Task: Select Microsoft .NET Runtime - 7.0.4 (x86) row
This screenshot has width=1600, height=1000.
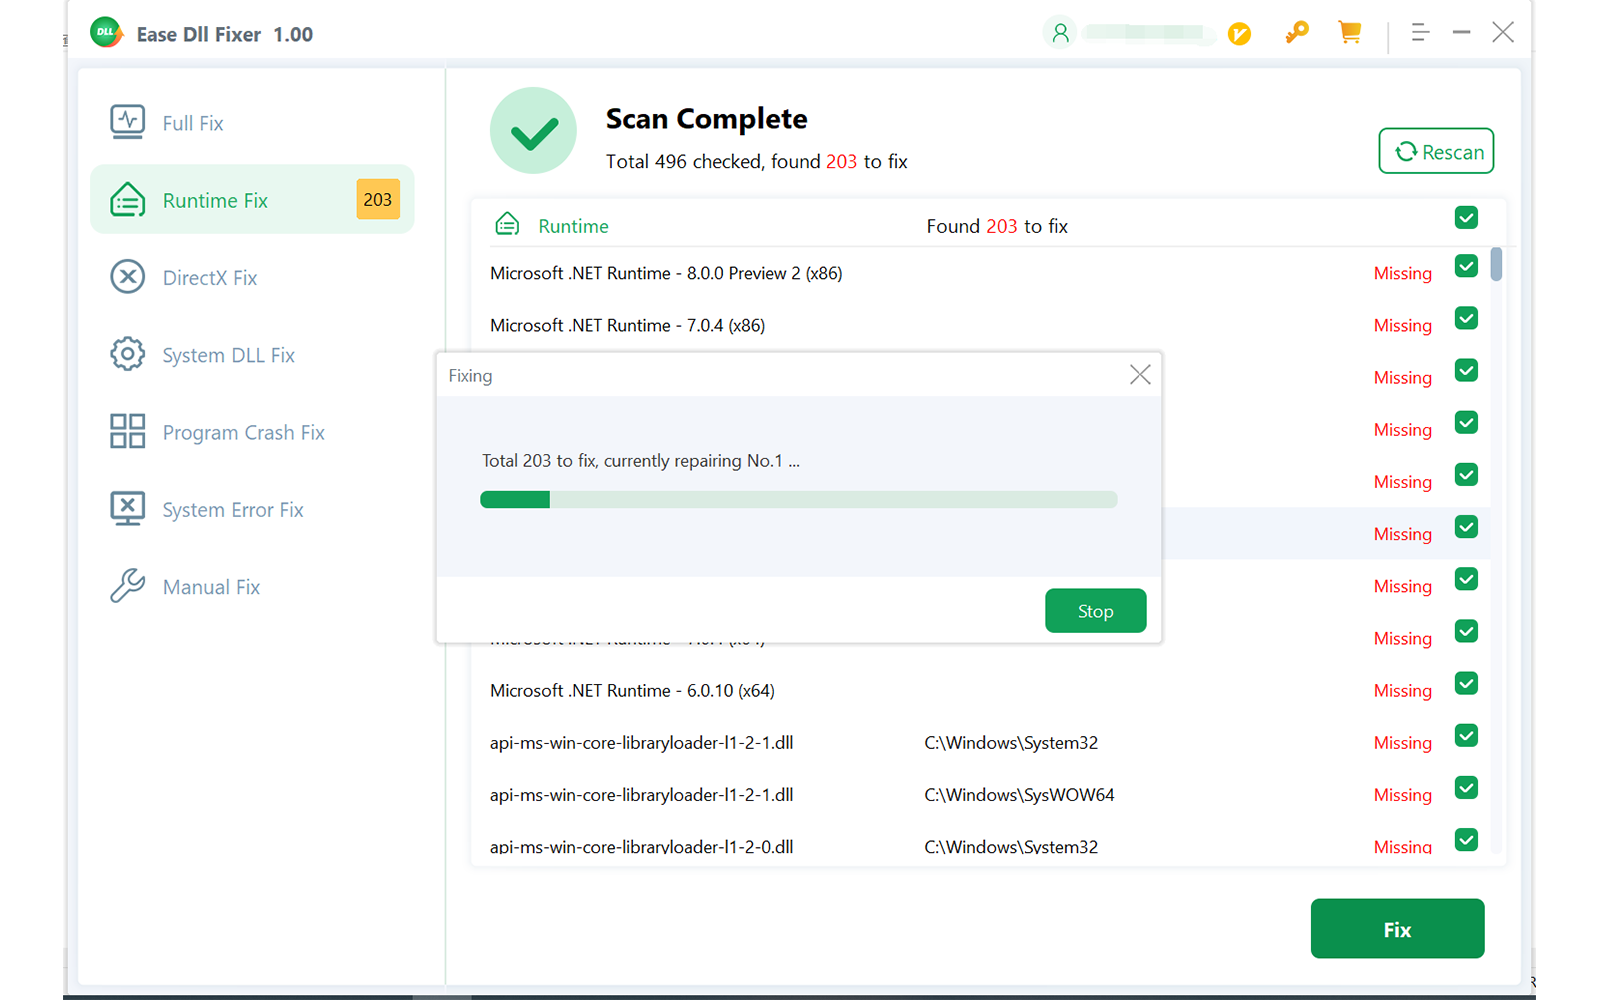Action: tap(980, 325)
